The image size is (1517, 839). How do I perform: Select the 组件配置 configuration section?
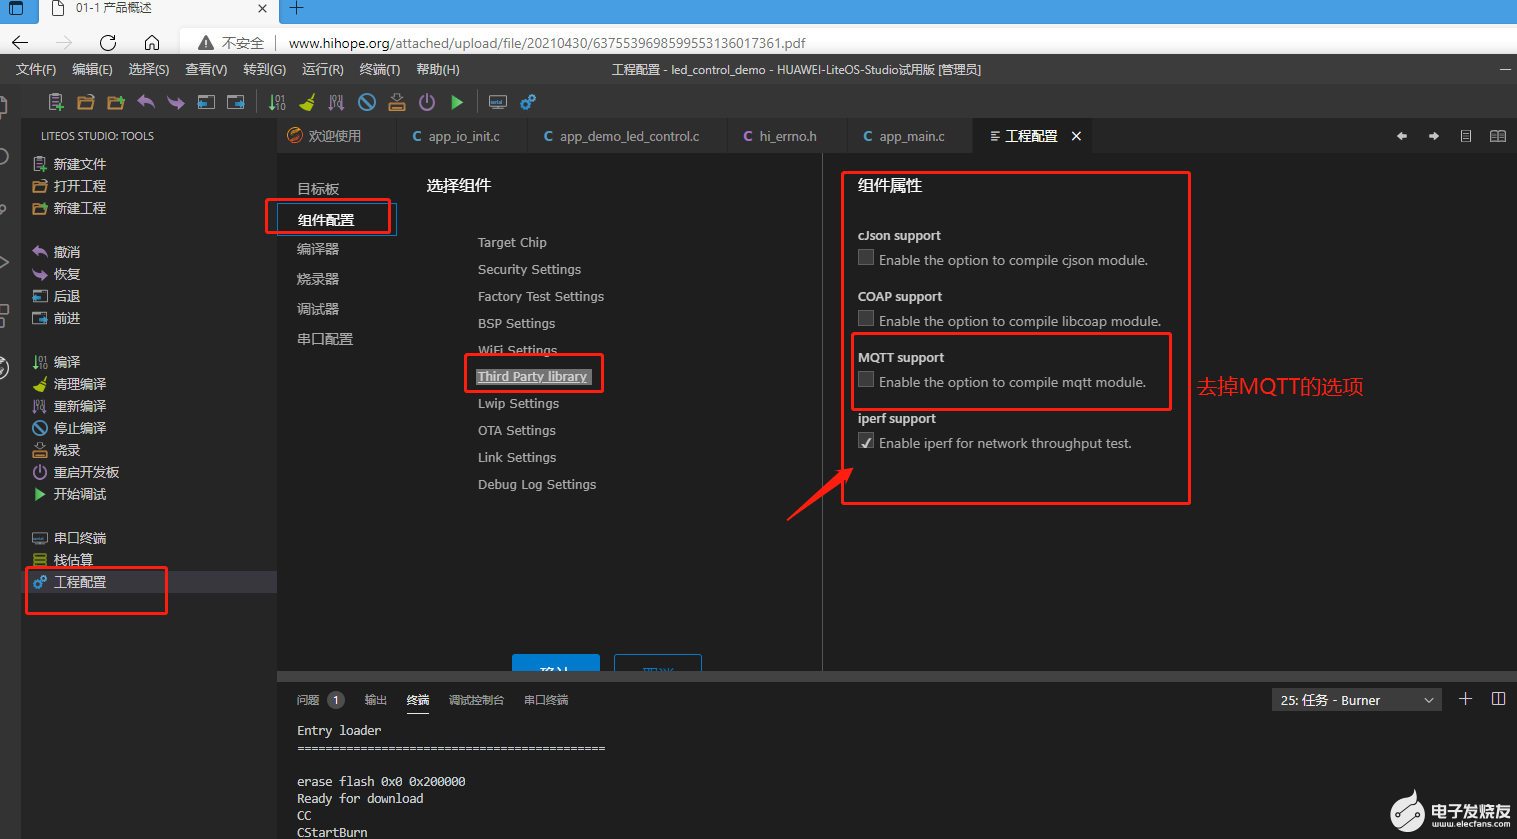coord(326,220)
